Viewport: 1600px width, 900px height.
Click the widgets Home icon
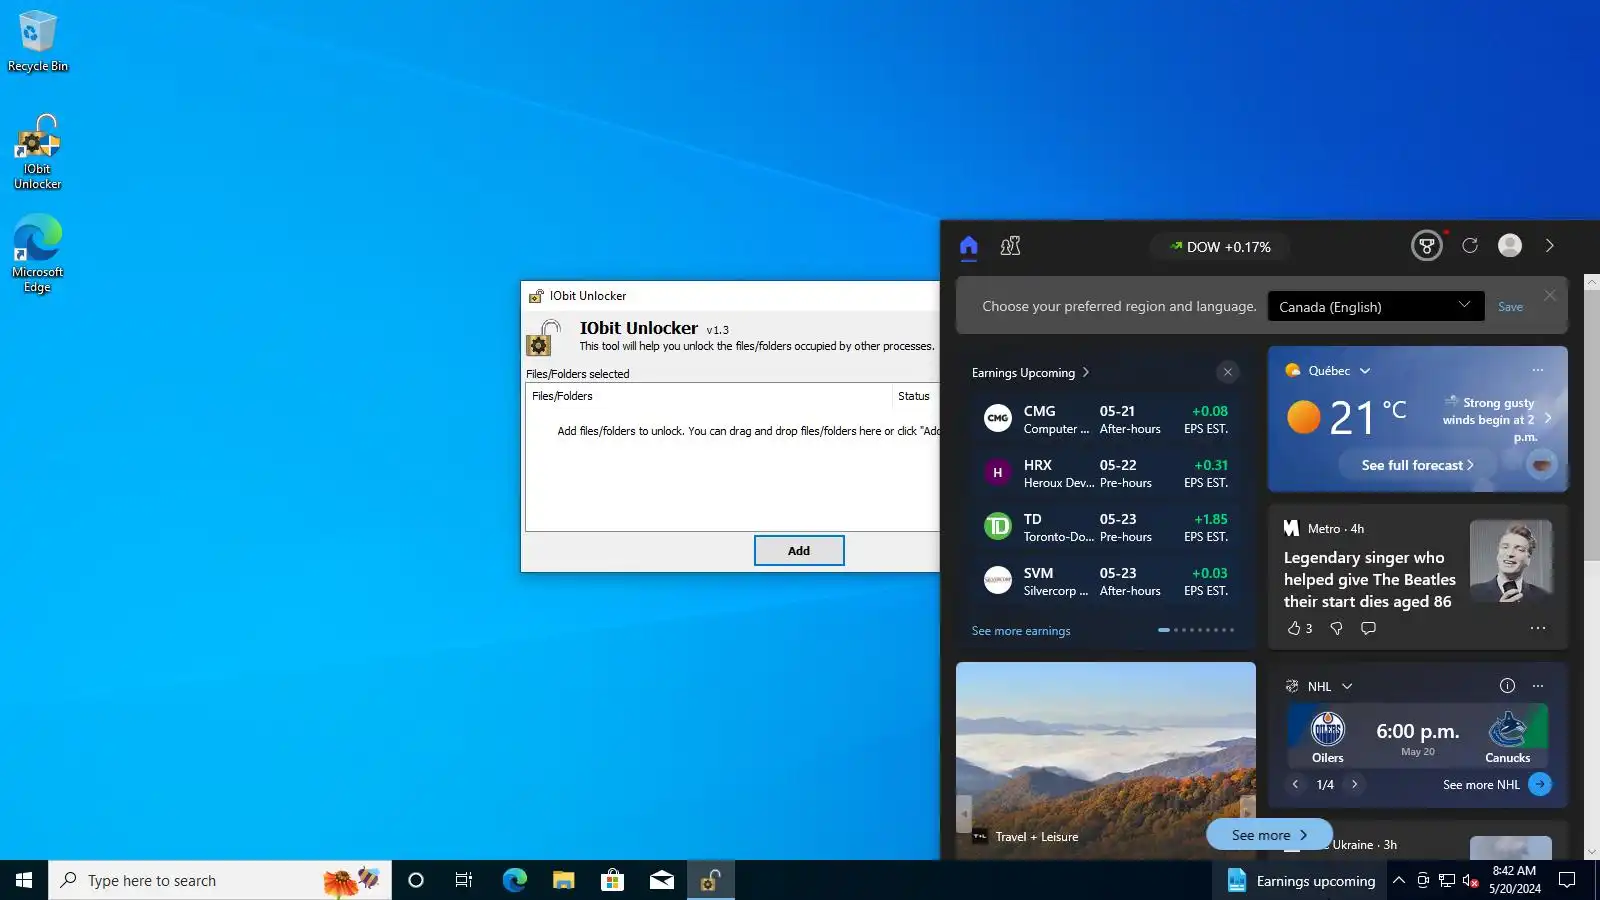[x=968, y=246]
